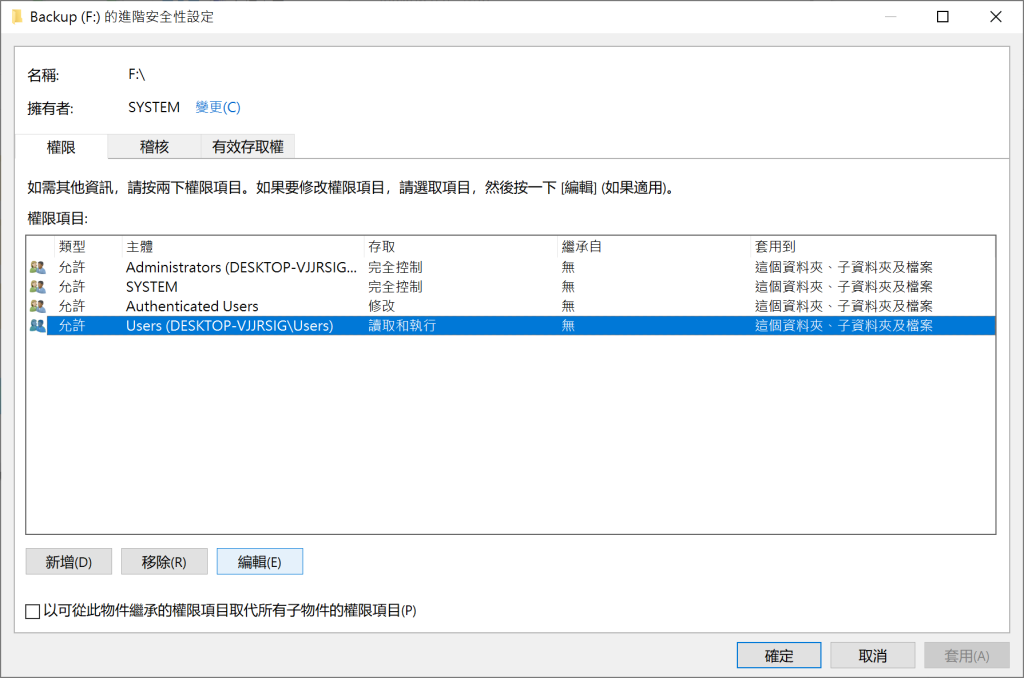Click the 變更(C) owner link
This screenshot has width=1024, height=678.
pyautogui.click(x=217, y=107)
